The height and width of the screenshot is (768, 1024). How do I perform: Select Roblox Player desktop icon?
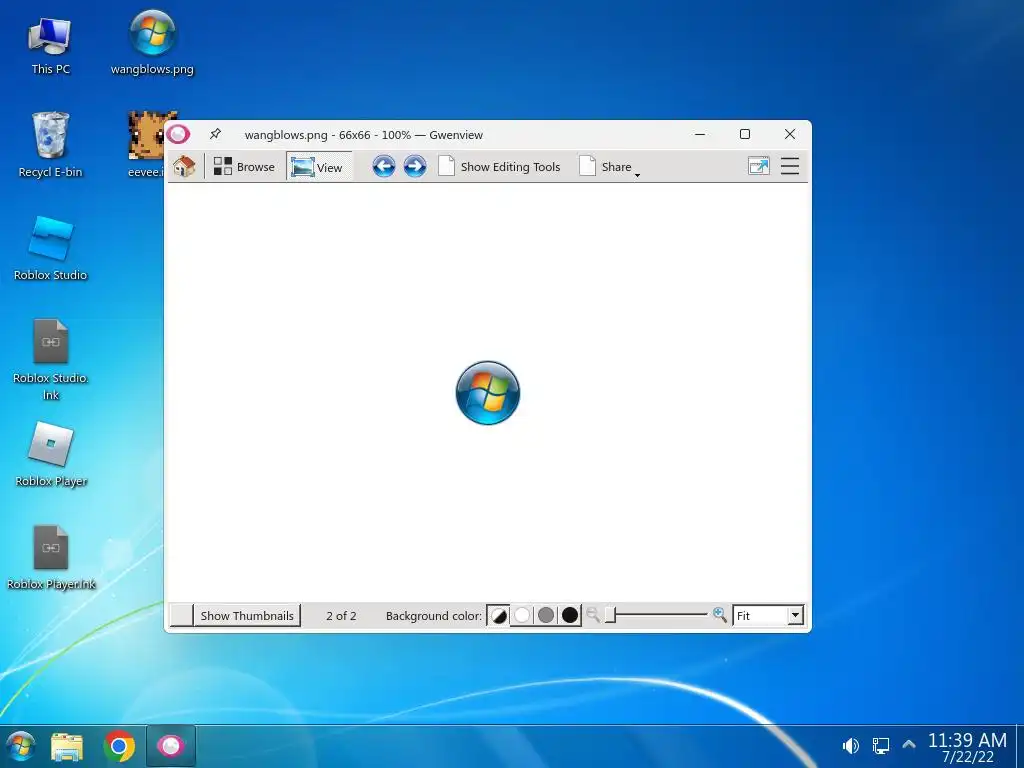click(51, 455)
